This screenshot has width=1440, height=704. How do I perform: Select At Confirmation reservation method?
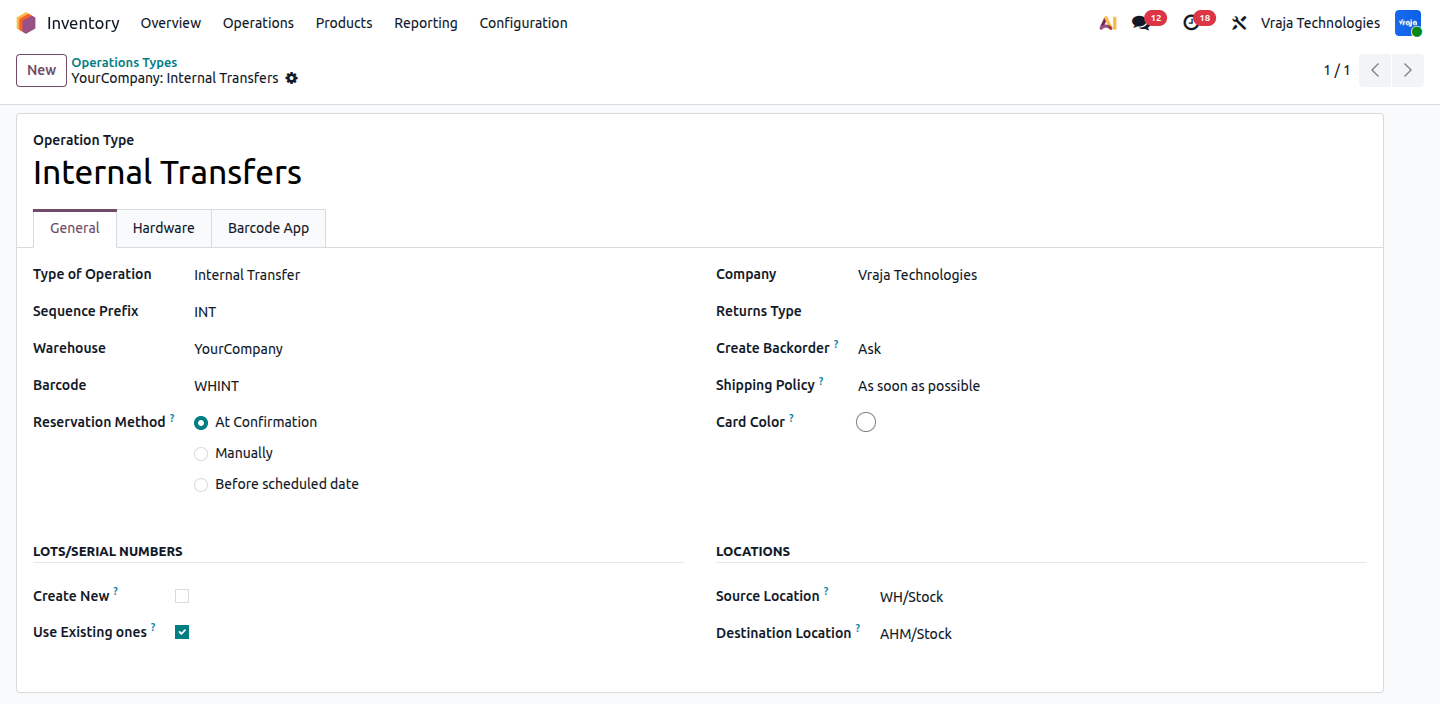[x=201, y=423]
